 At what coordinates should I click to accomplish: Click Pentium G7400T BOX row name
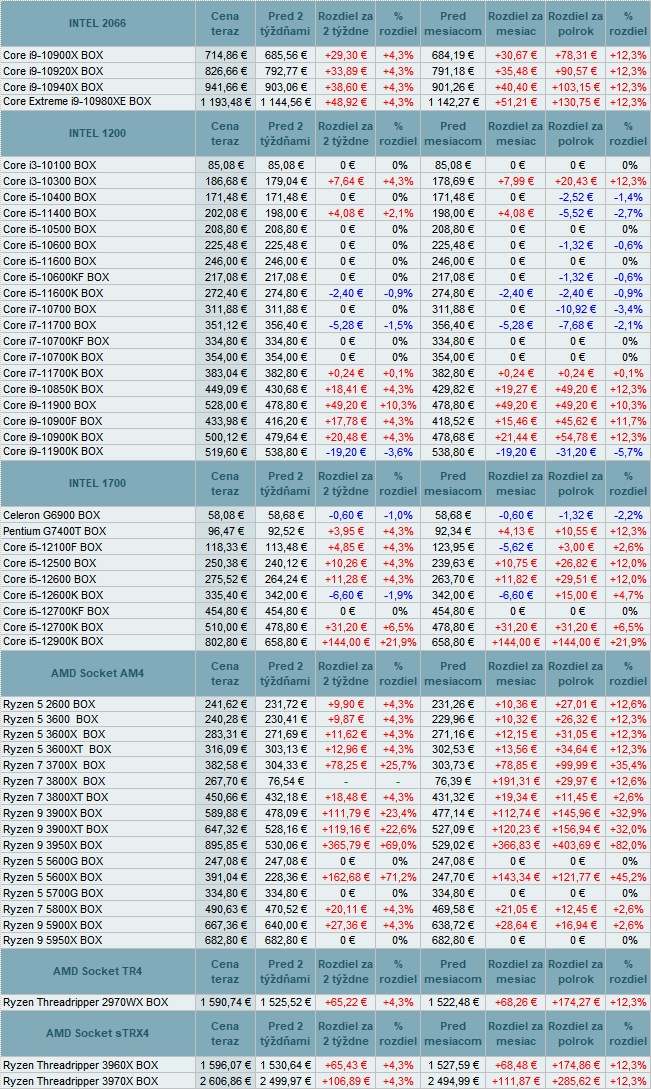point(55,531)
